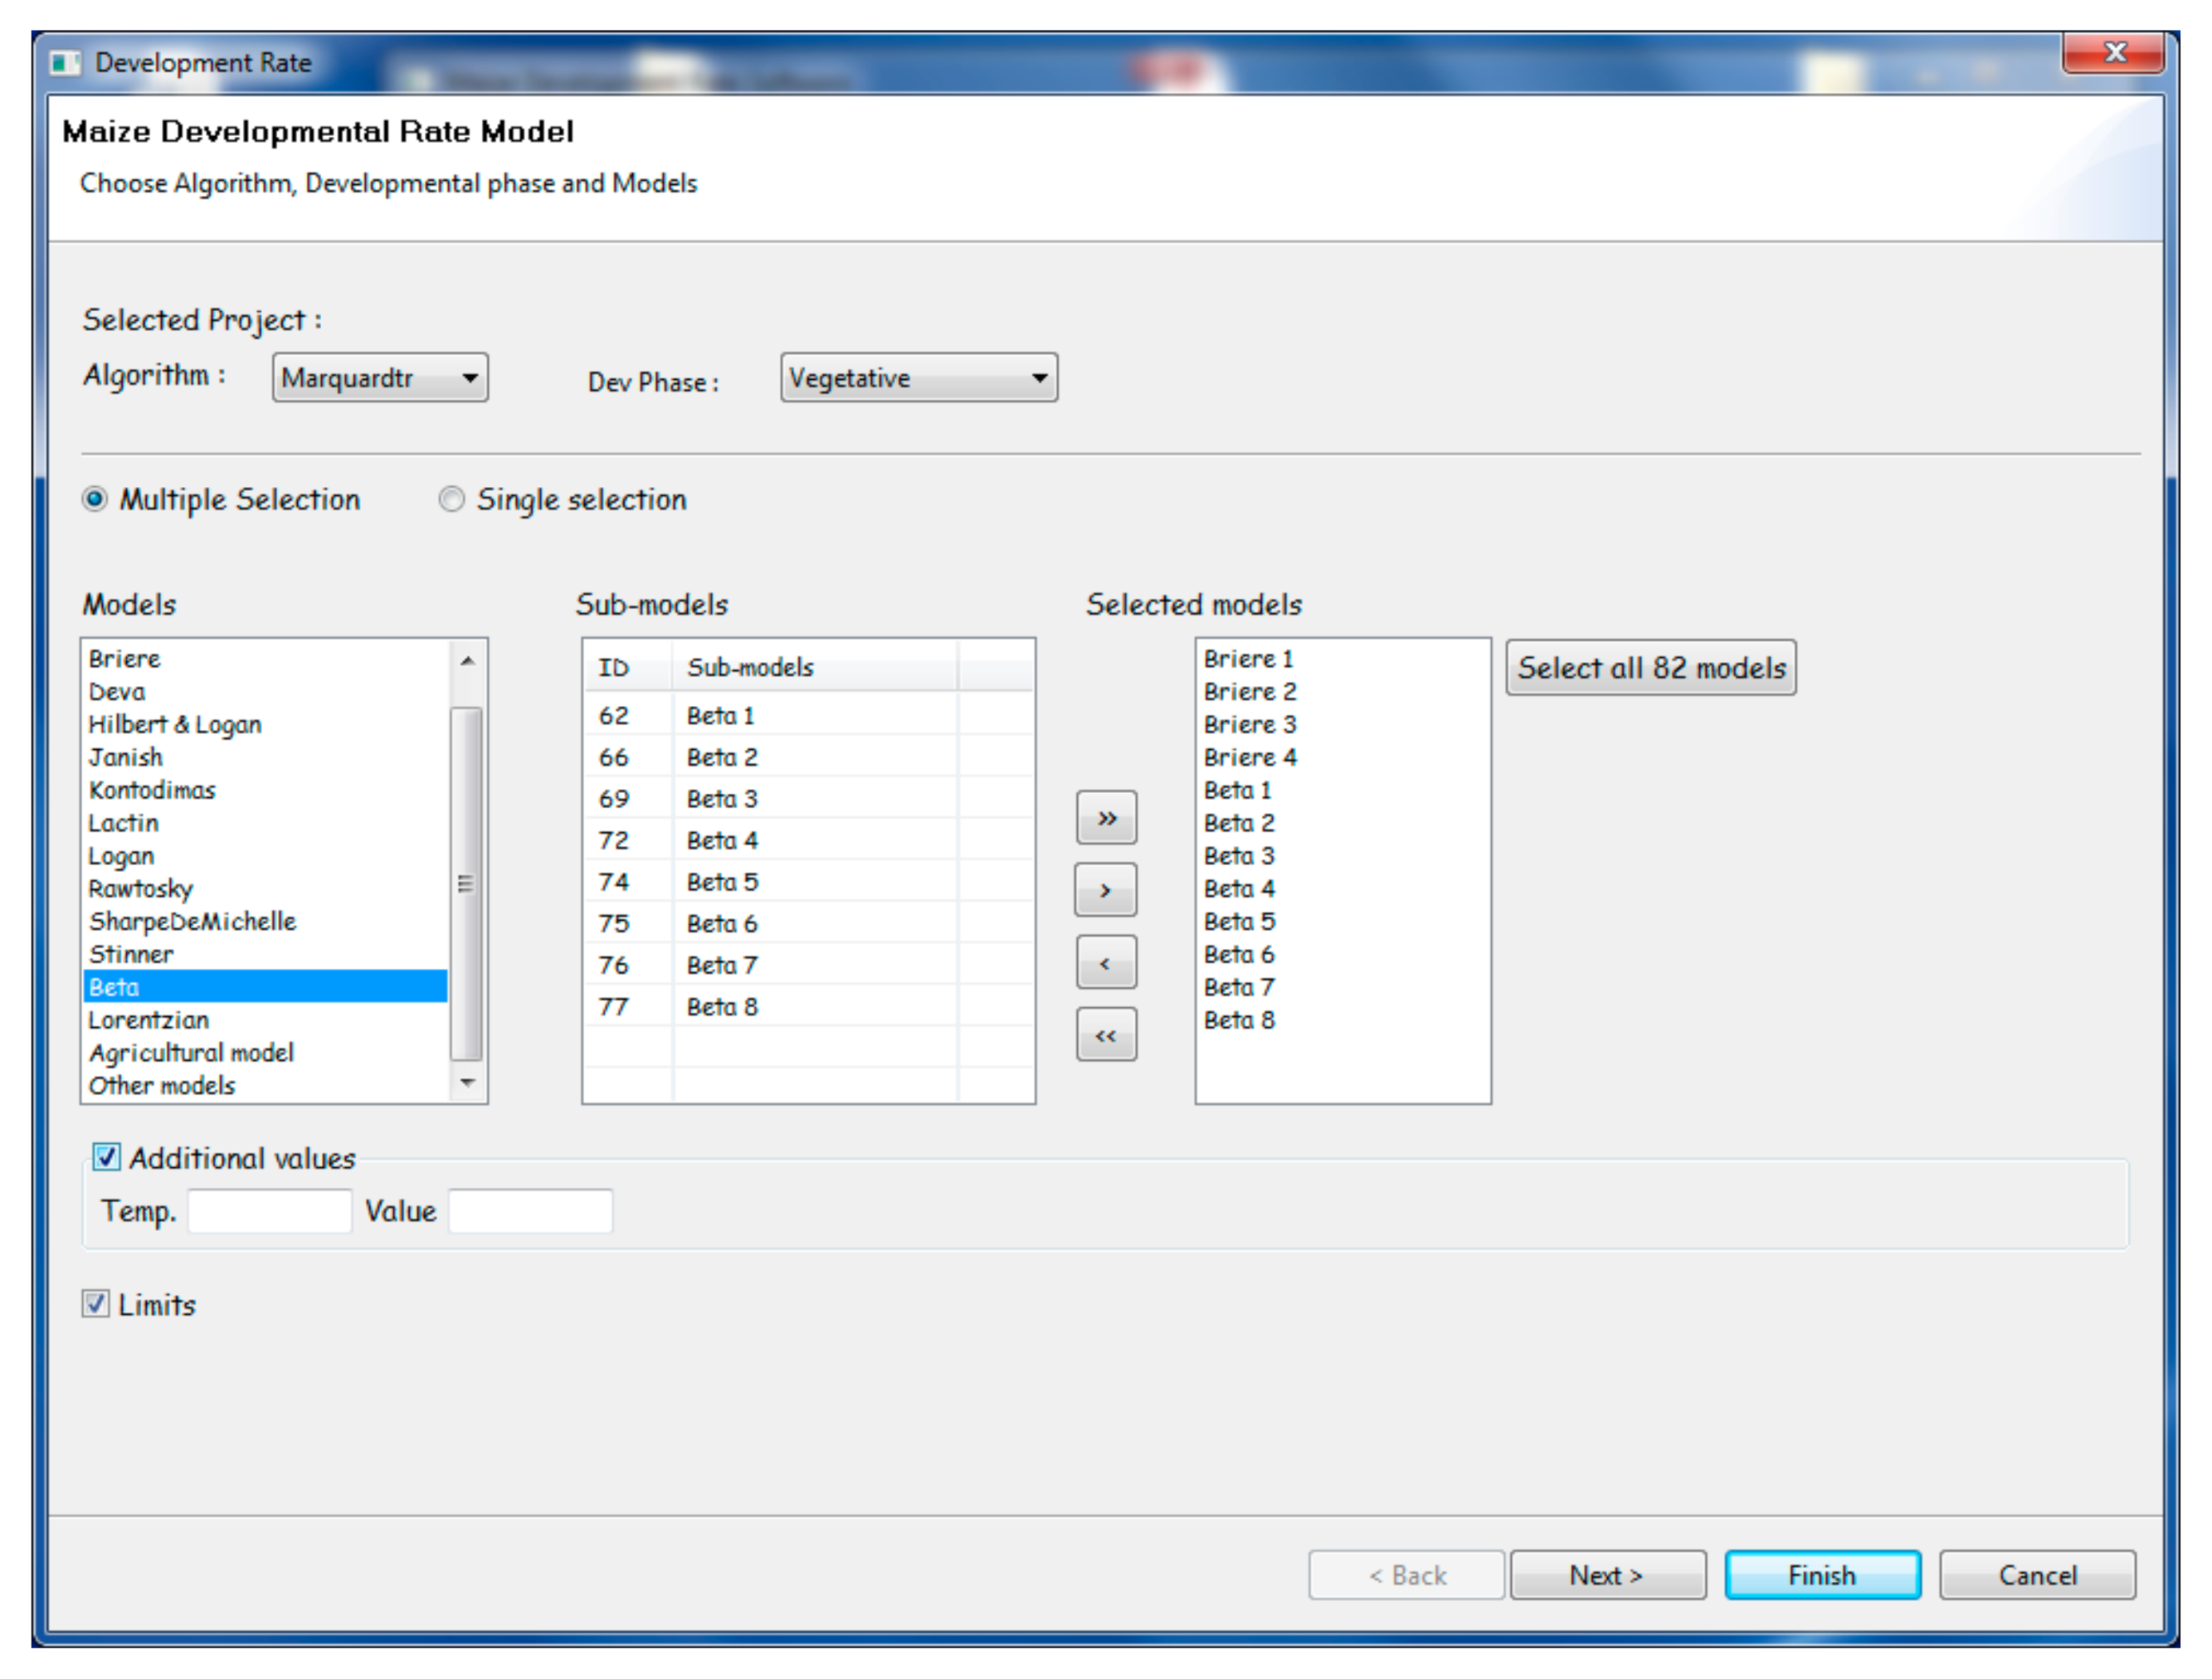Toggle the Limits checkbox
Viewport: 2212px width, 1679px height.
click(96, 1304)
